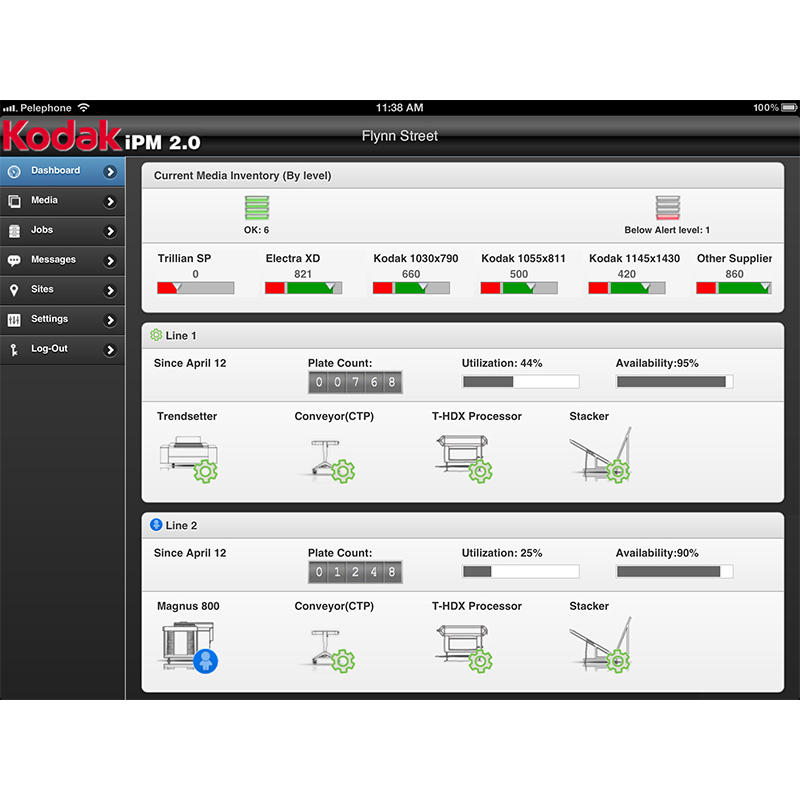Click the Line 1 plate counter 00768
This screenshot has width=800, height=800.
click(355, 382)
